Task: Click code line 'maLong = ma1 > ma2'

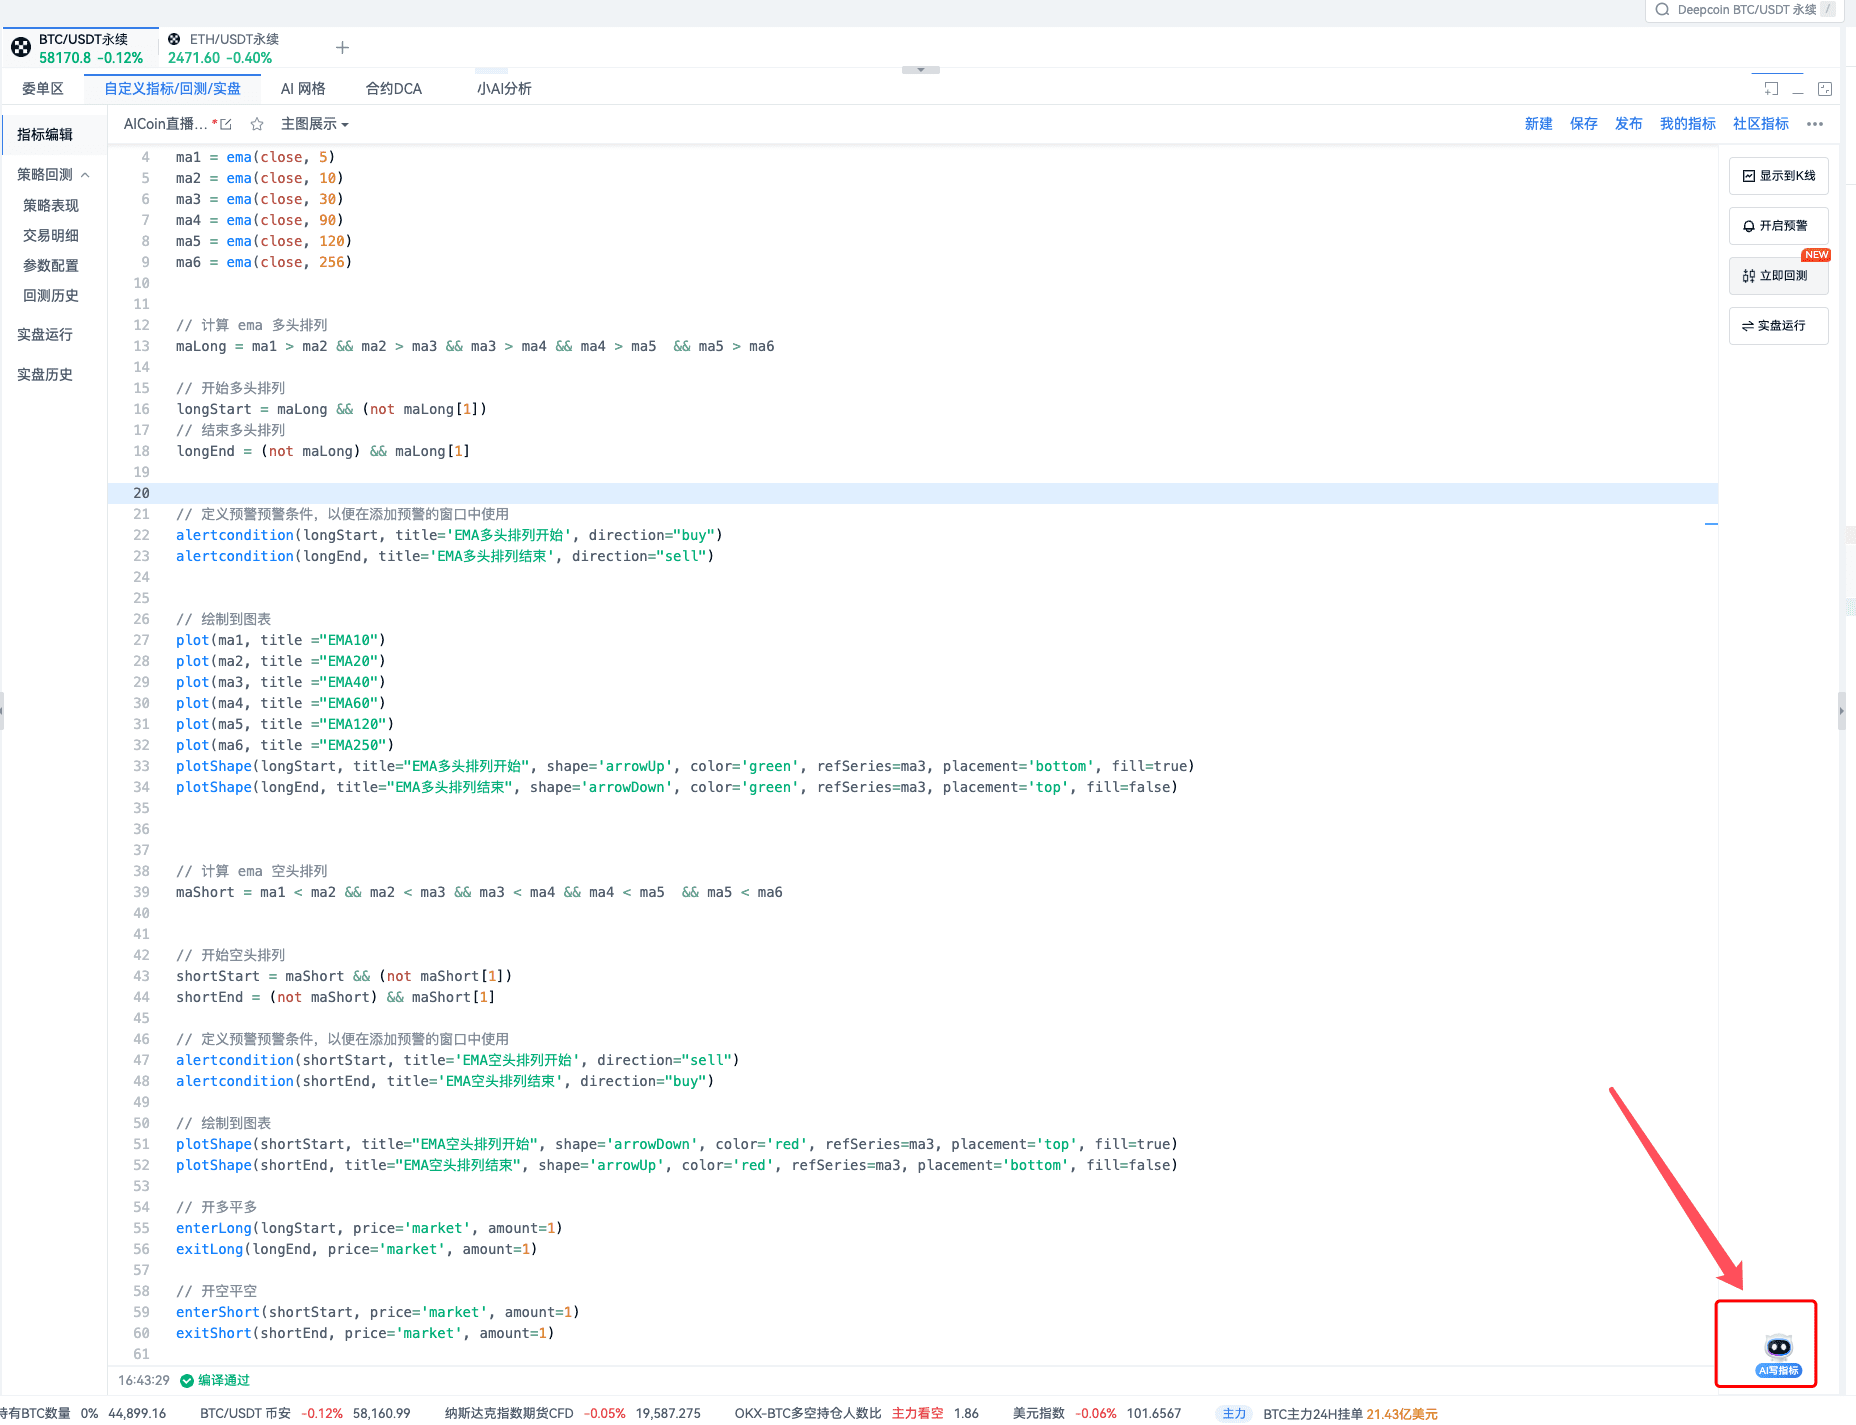Action: click(475, 346)
